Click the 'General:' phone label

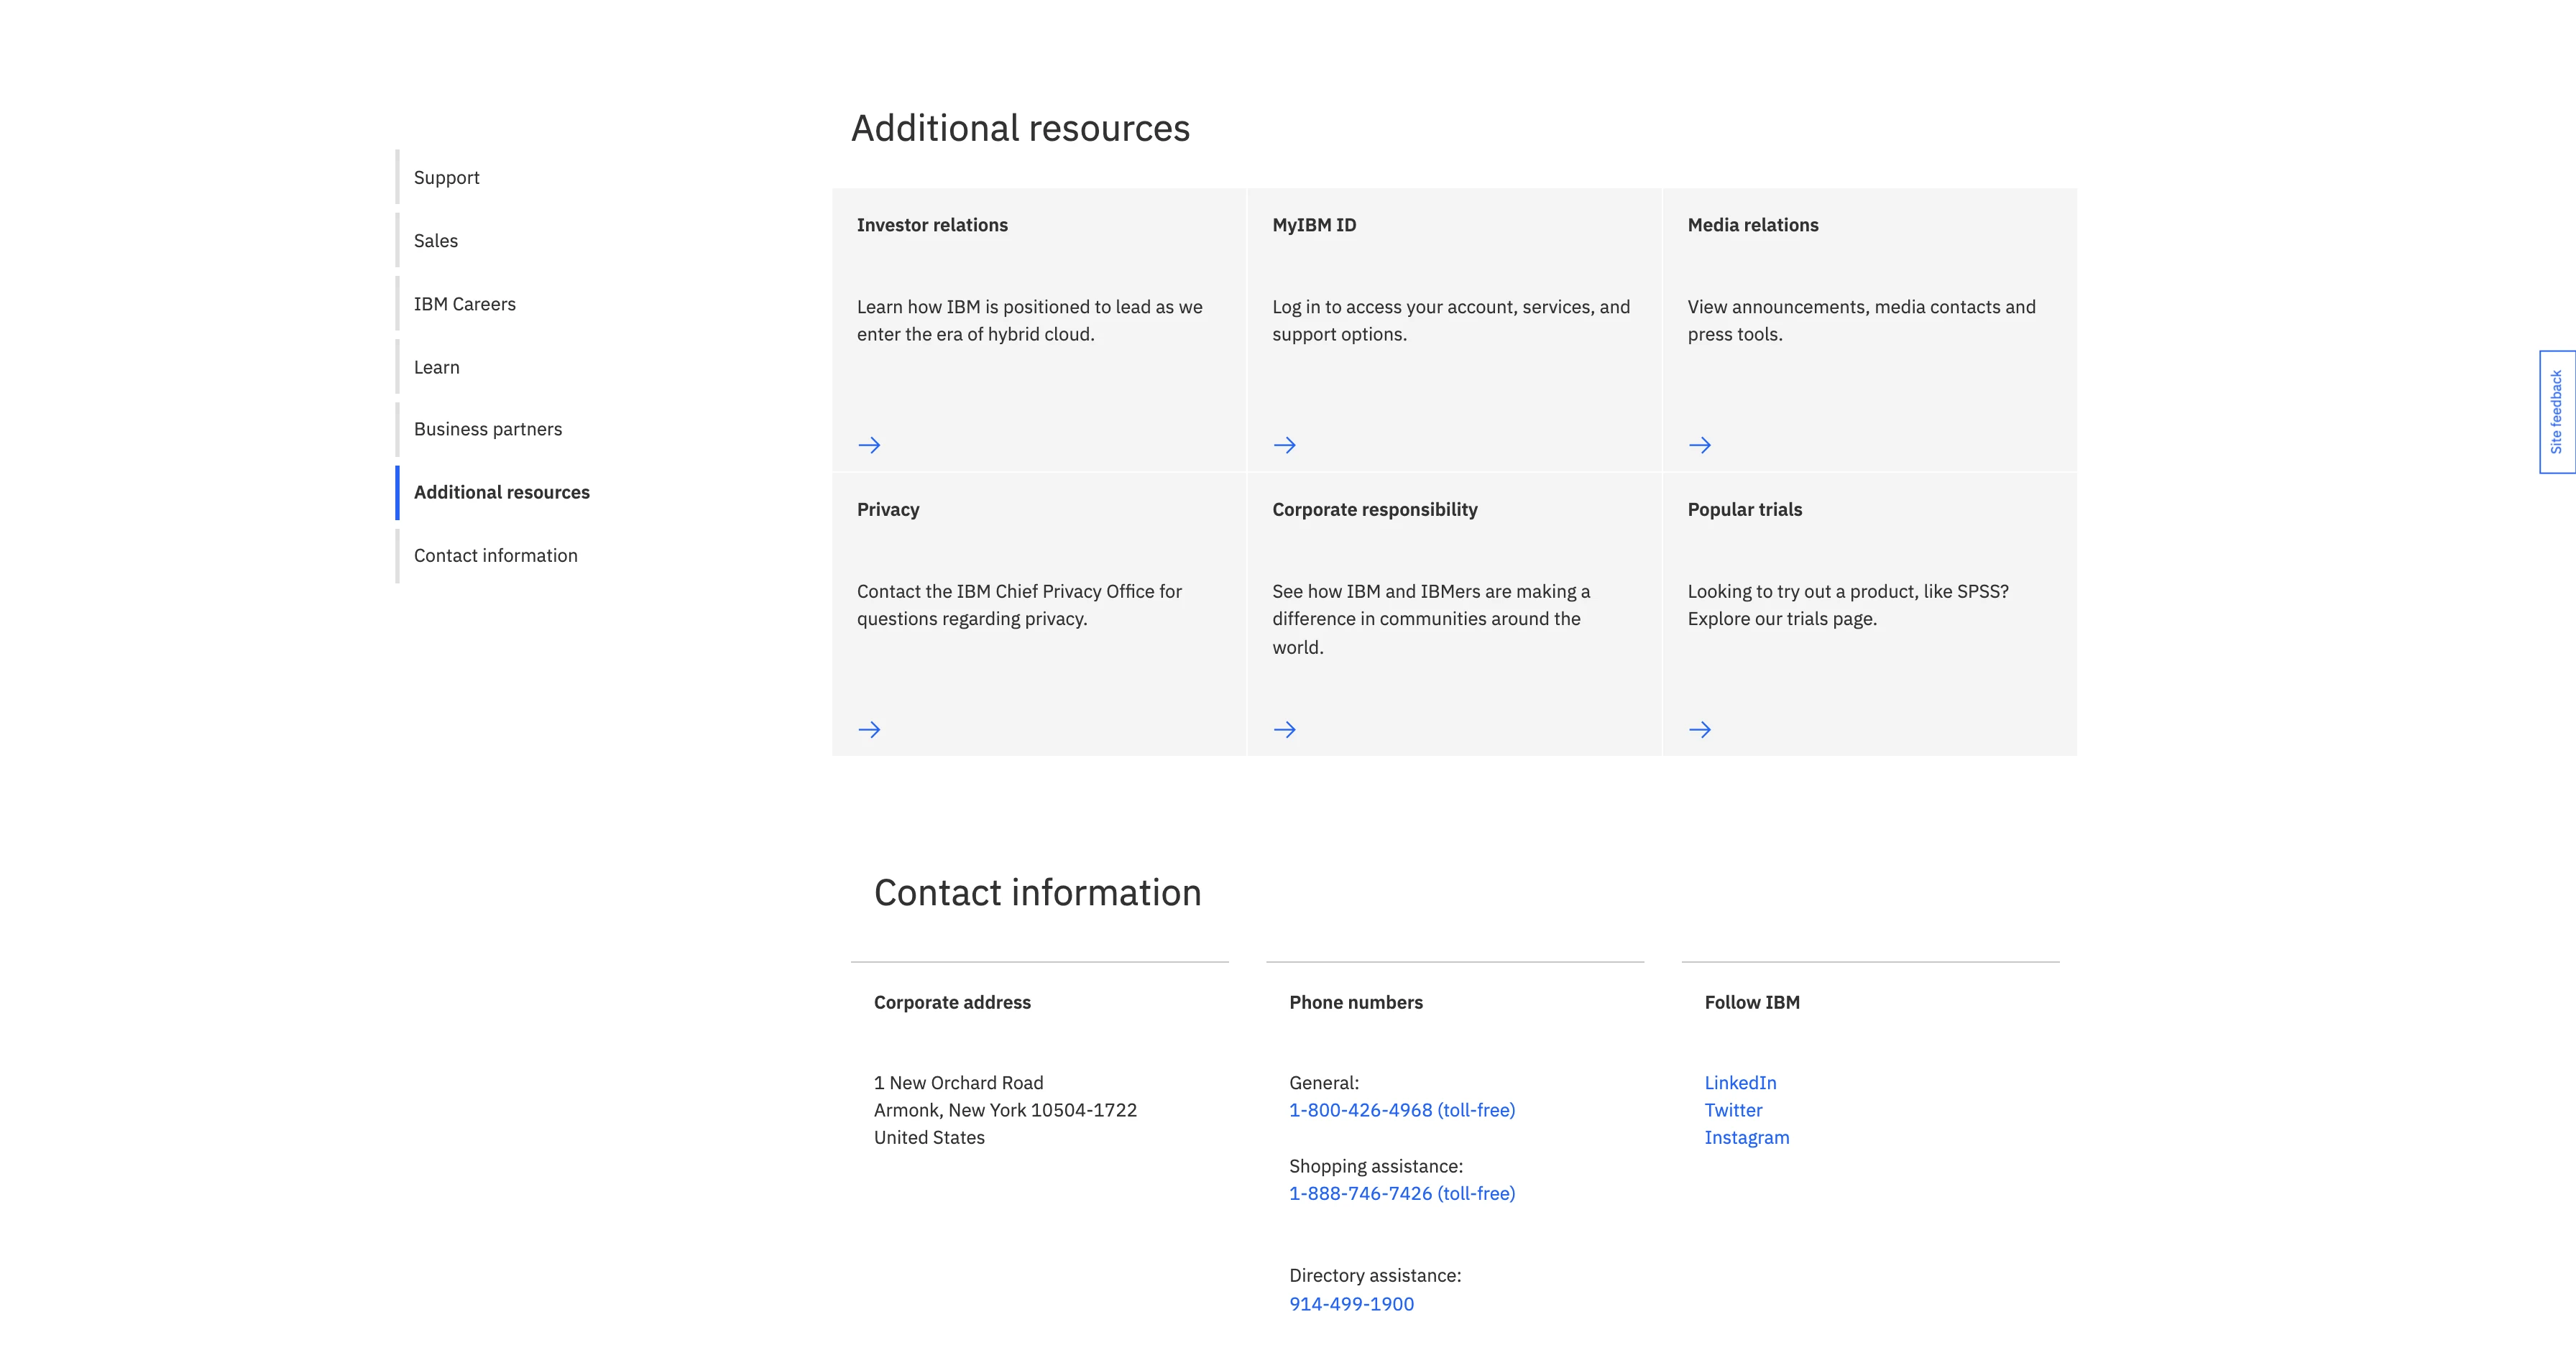1324,1082
